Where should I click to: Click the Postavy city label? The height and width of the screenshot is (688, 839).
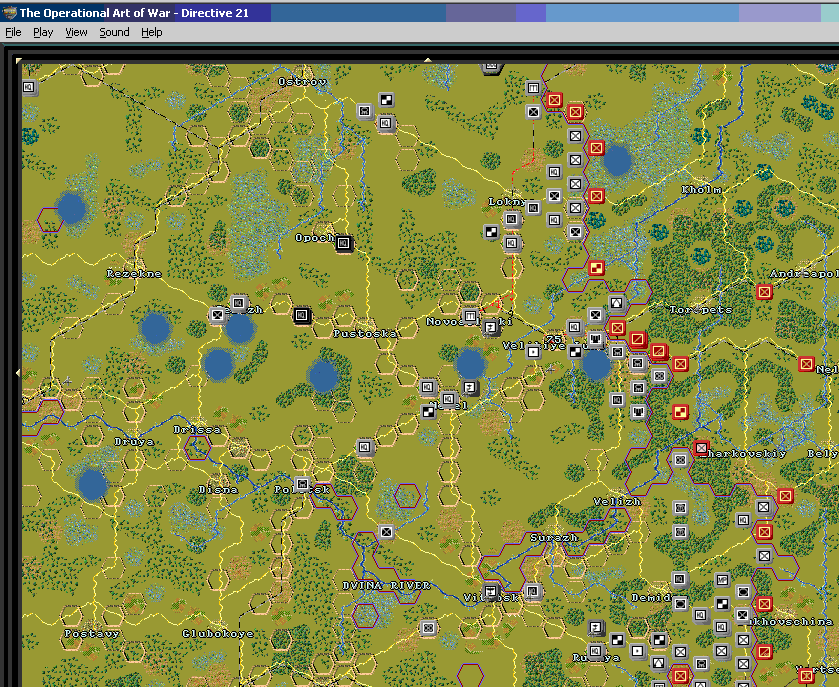pos(92,633)
